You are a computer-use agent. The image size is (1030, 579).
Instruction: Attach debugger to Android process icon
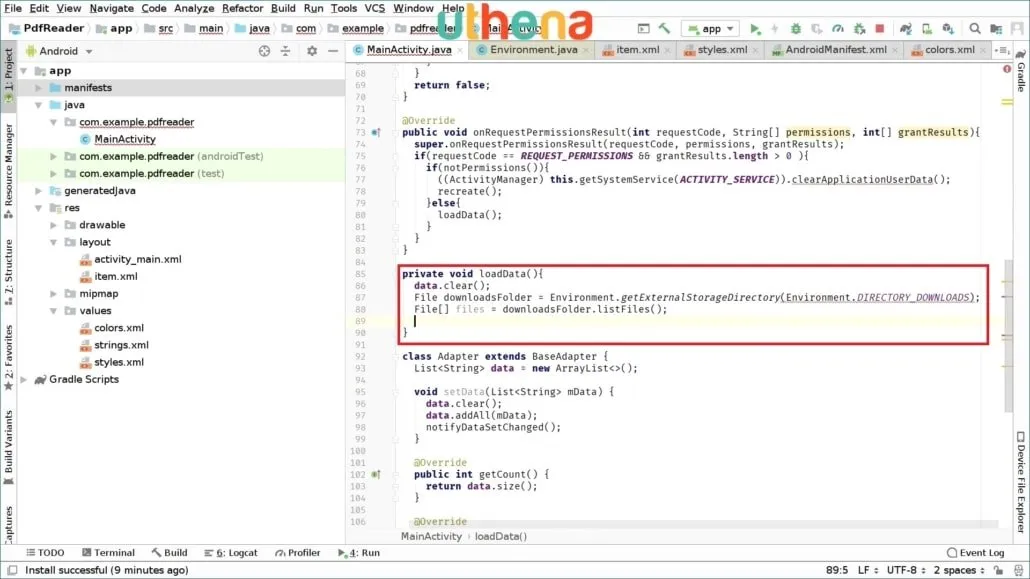[x=859, y=29]
